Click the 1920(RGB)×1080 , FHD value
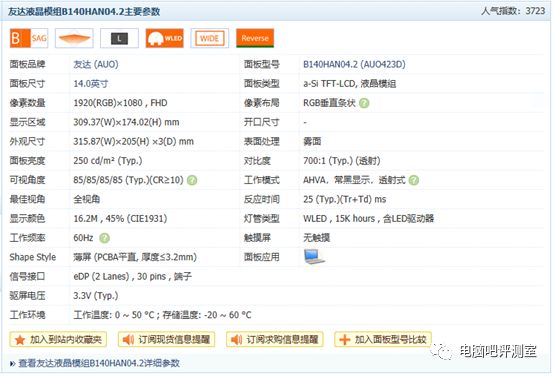Screen dimensions: 554x376 [120, 103]
